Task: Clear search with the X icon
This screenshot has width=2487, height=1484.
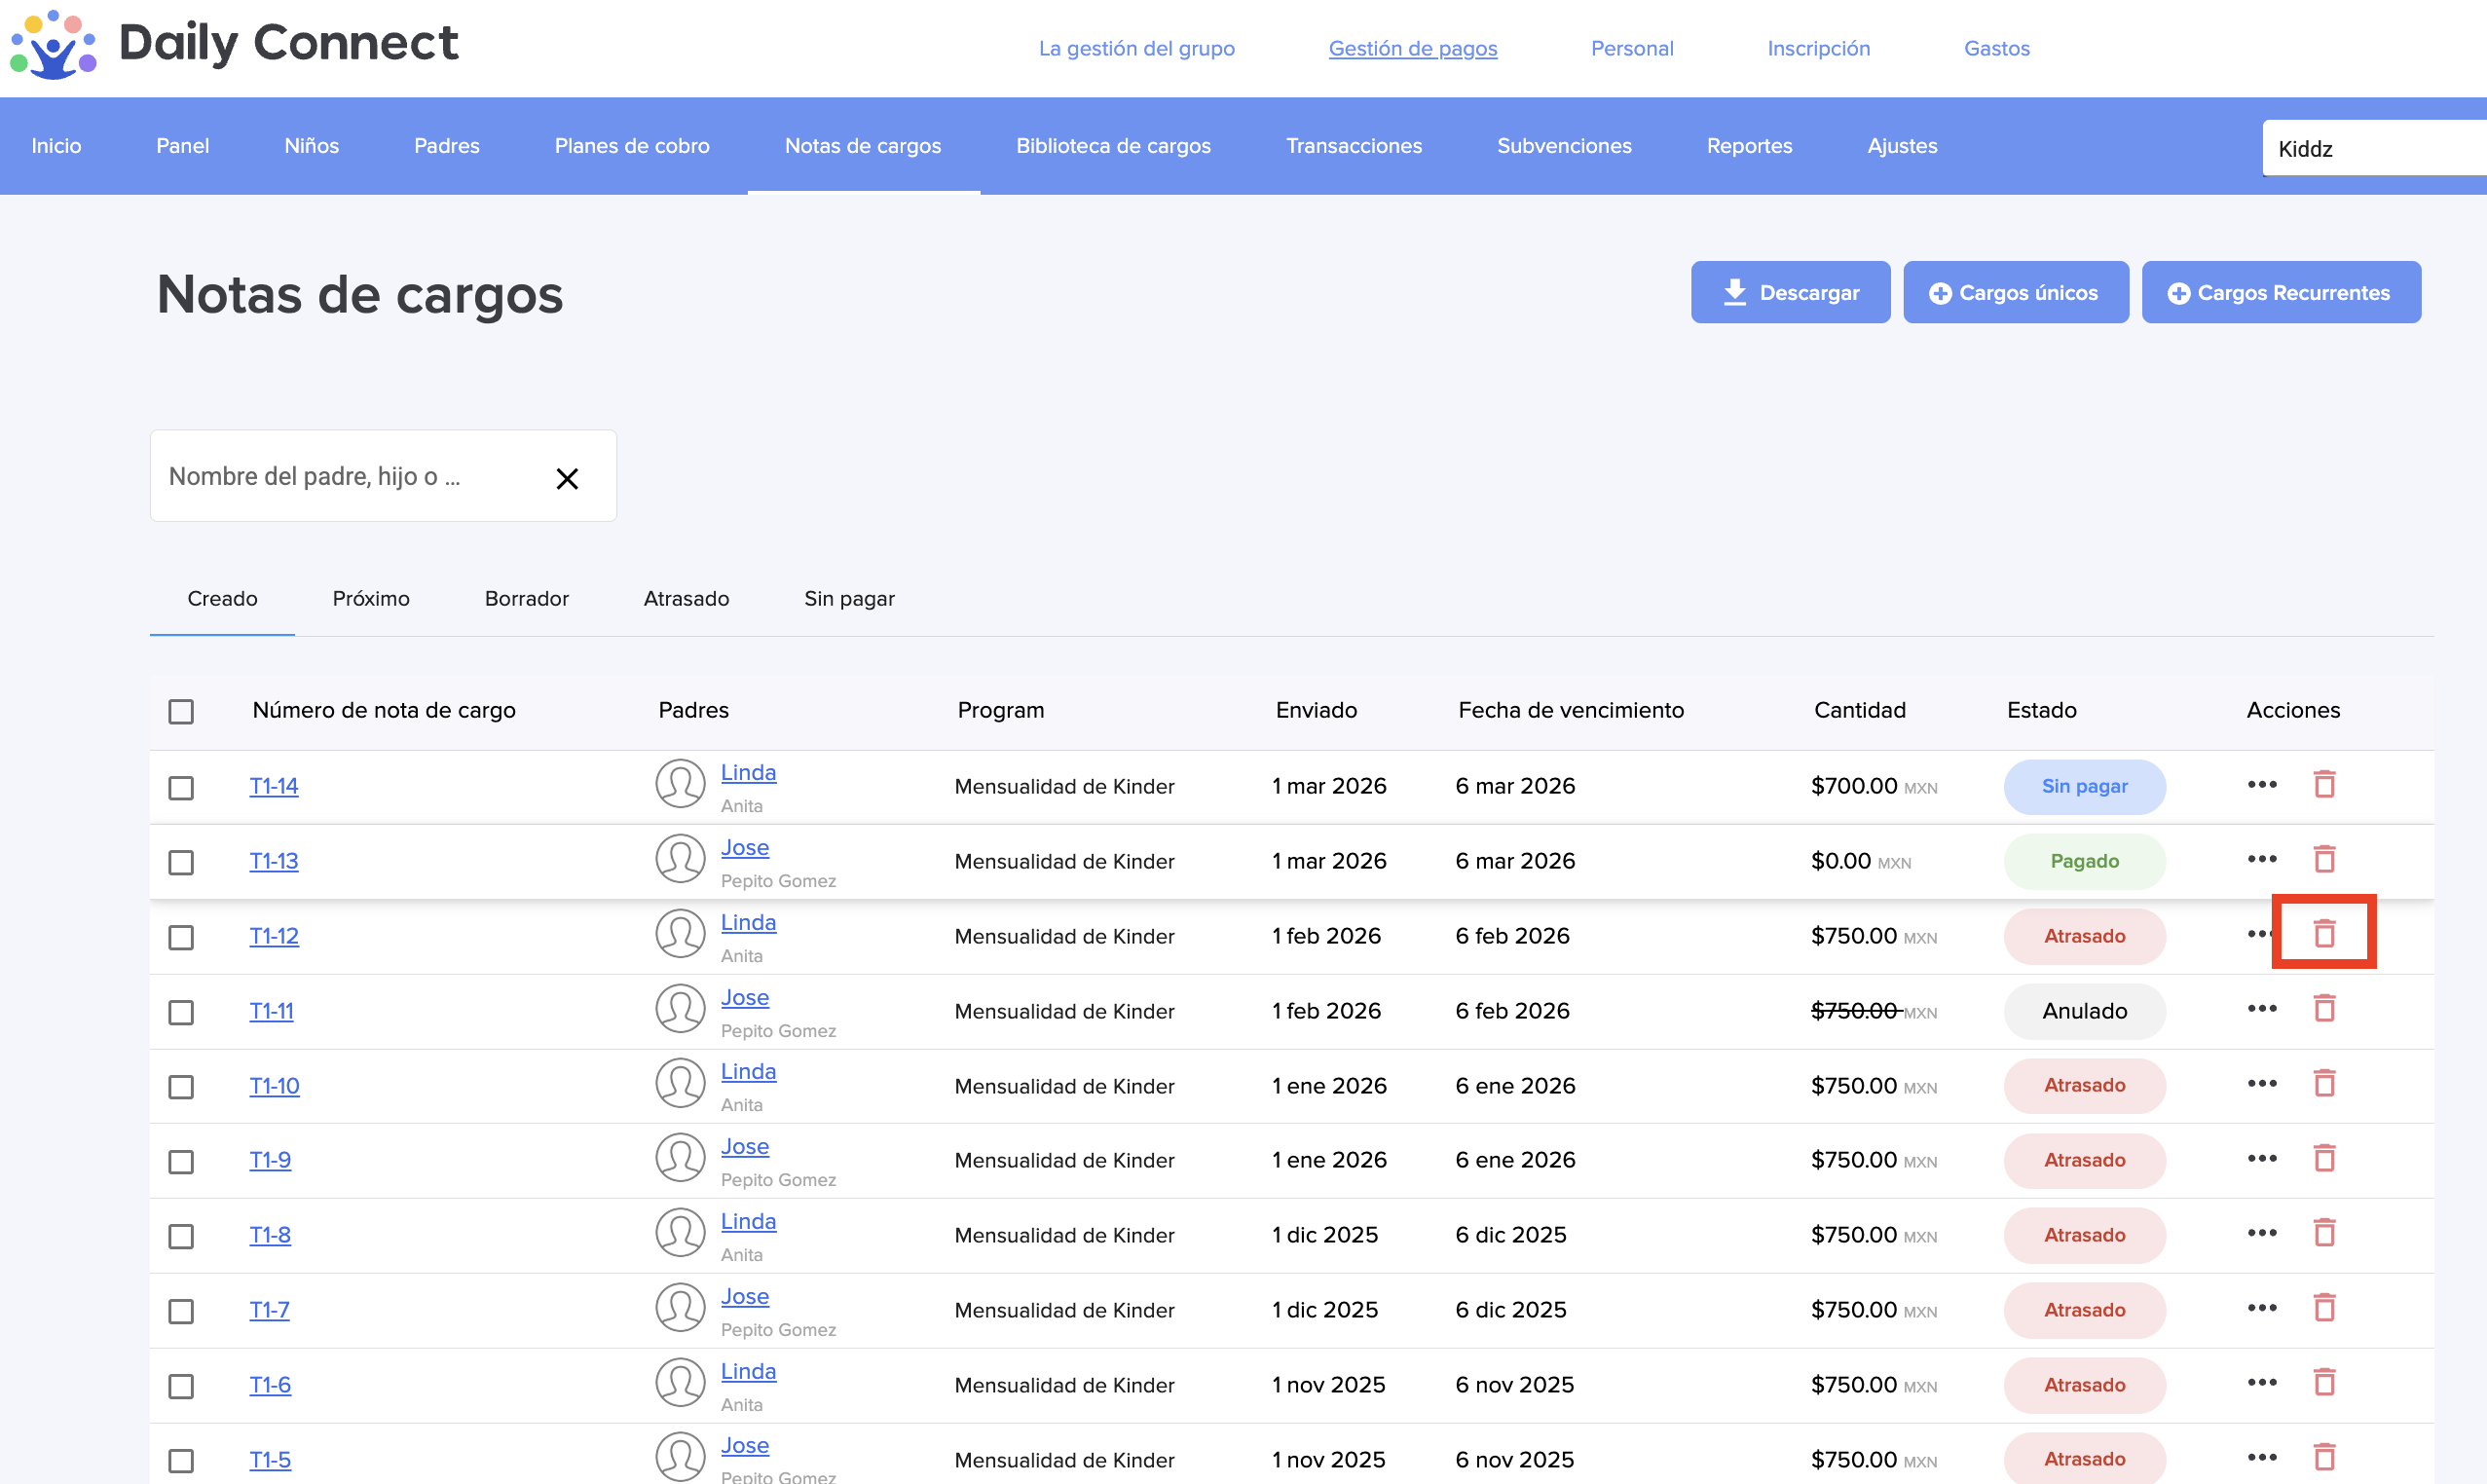Action: pos(566,479)
